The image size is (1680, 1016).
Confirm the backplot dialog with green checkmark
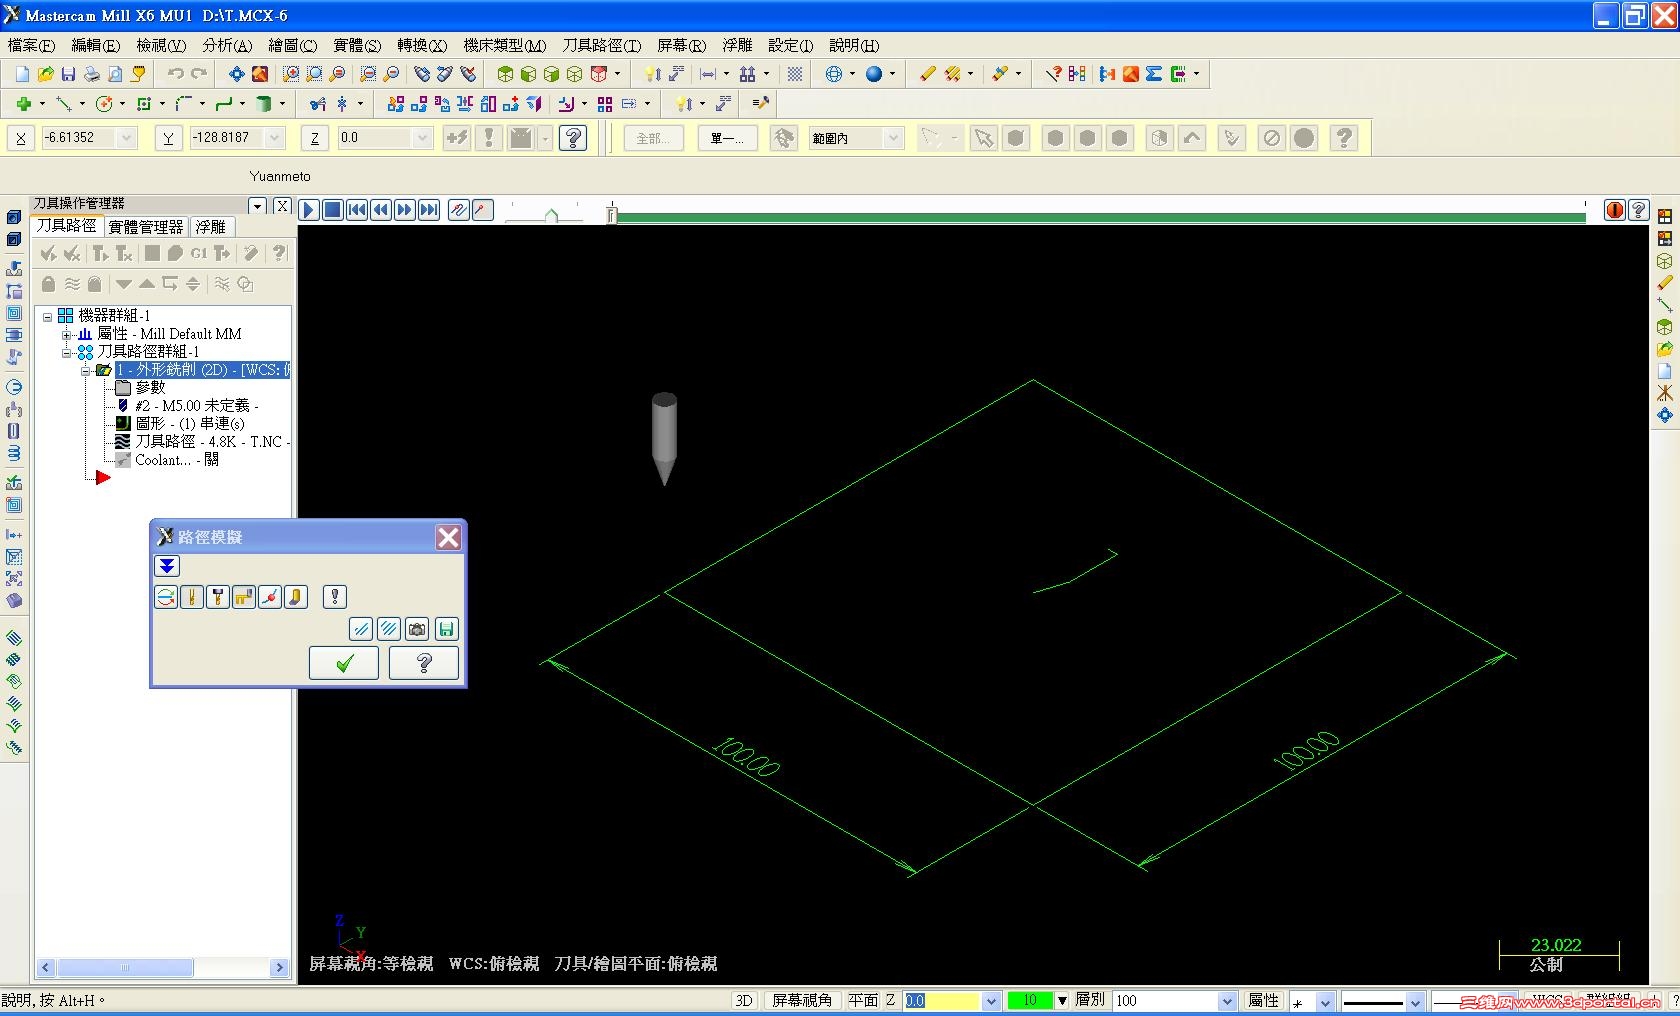pos(344,663)
